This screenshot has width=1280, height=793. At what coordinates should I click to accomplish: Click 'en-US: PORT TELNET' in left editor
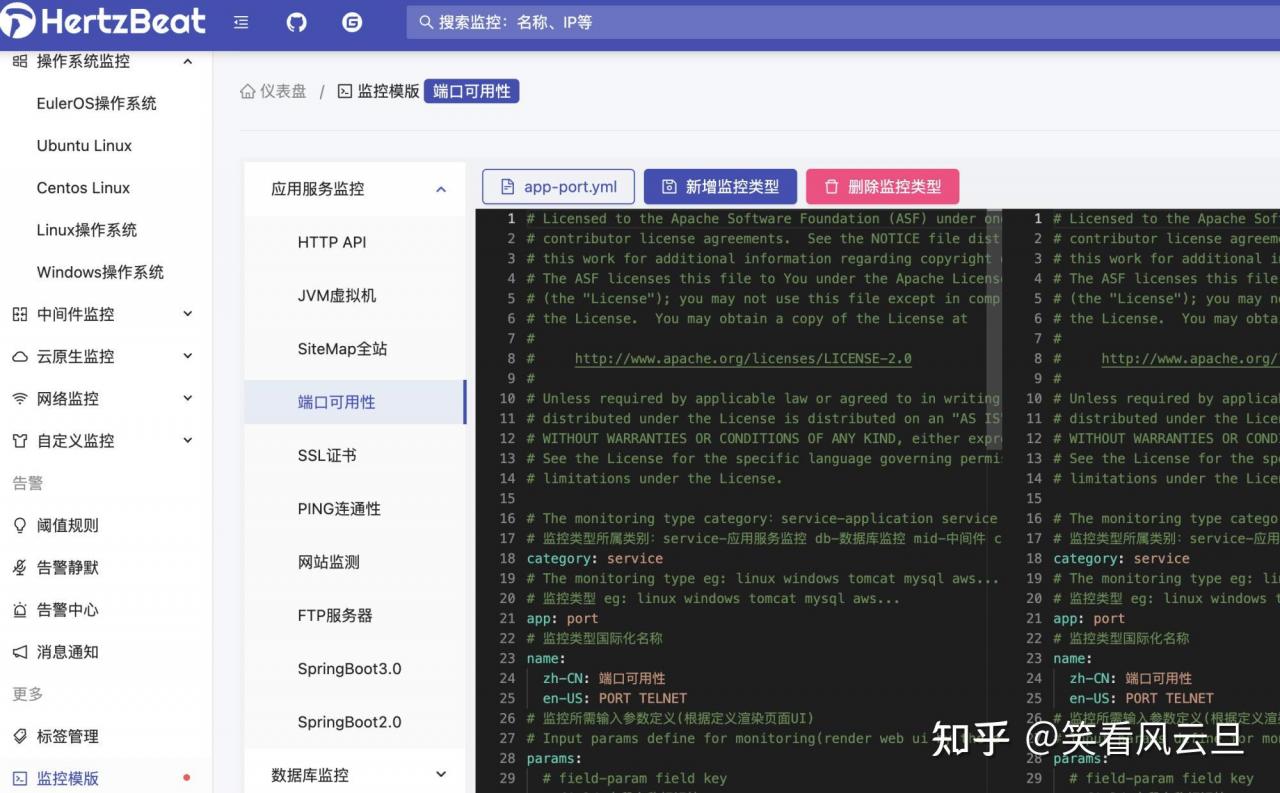coord(615,698)
